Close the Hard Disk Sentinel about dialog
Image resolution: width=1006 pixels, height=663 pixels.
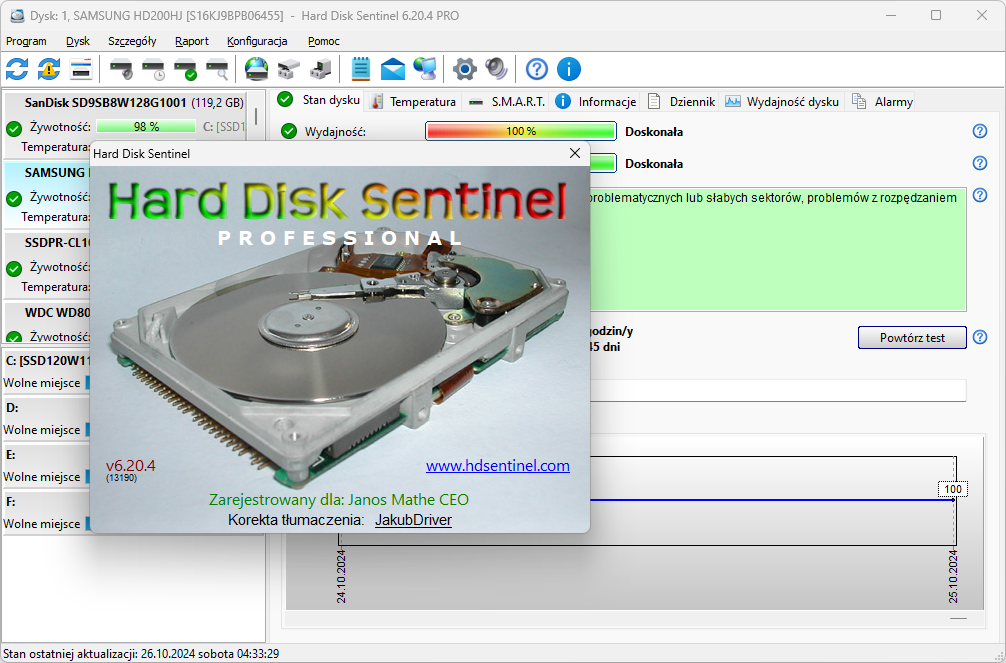click(575, 153)
